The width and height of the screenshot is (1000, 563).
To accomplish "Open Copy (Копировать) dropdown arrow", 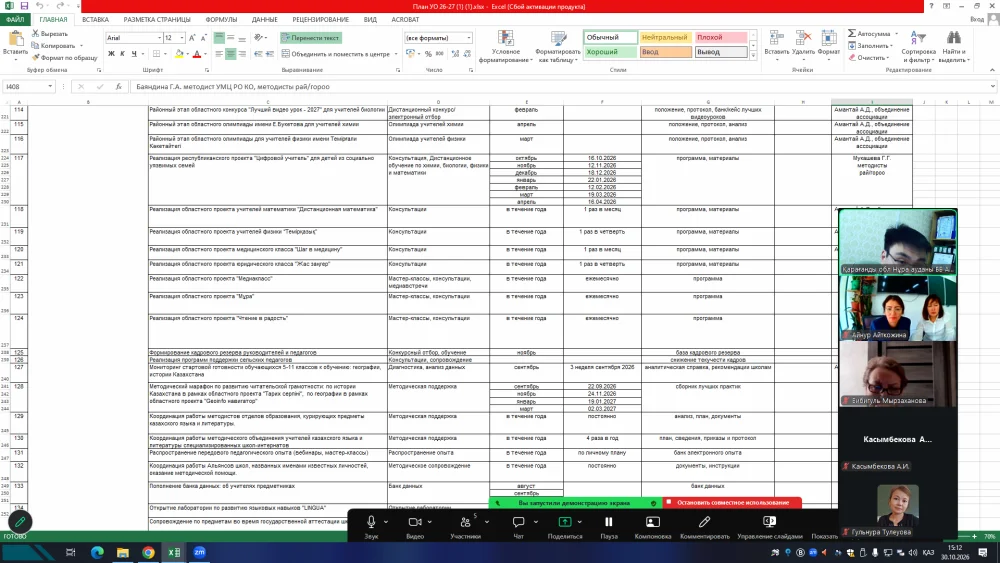I will 81,45.
